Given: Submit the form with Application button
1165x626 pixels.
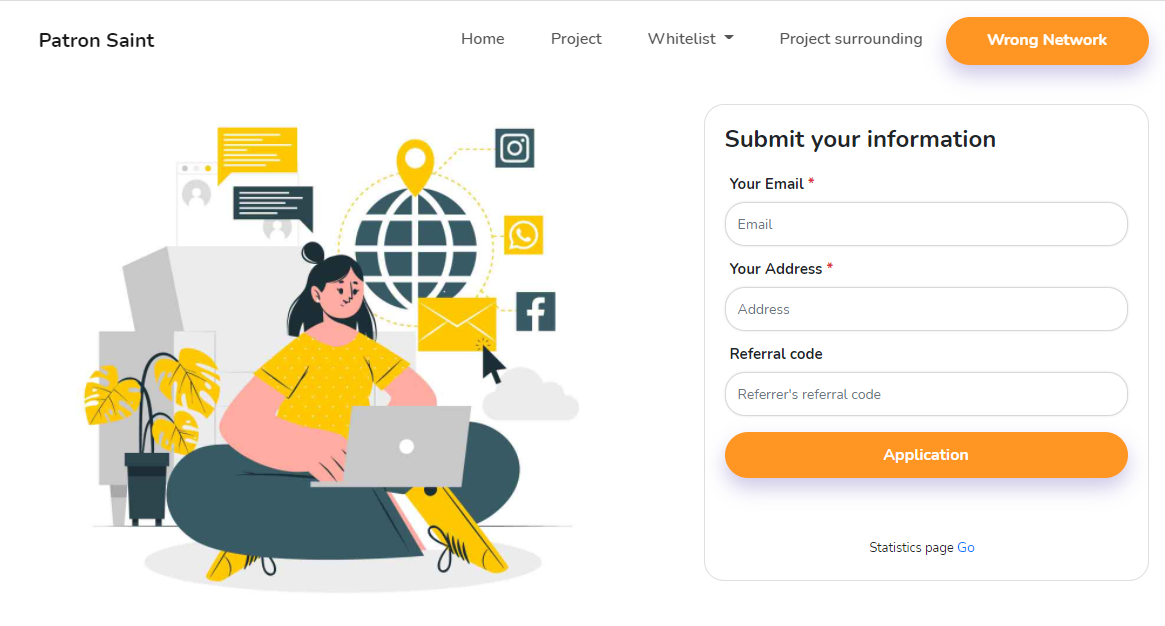Looking at the screenshot, I should click(926, 454).
